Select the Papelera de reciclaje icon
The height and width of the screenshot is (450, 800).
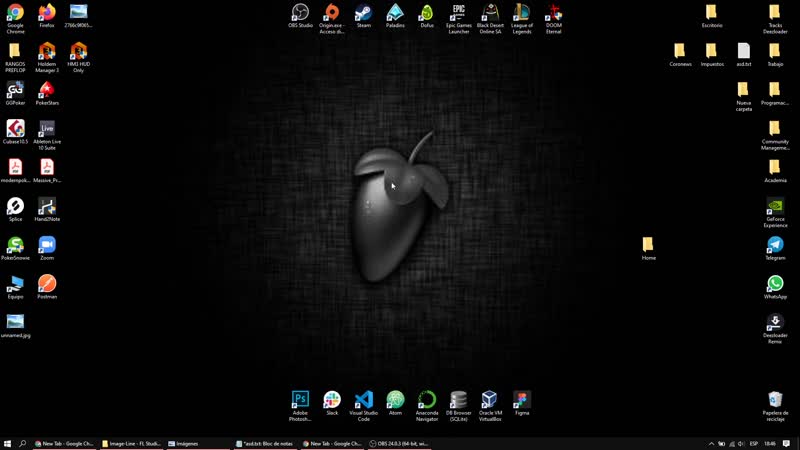pos(776,400)
